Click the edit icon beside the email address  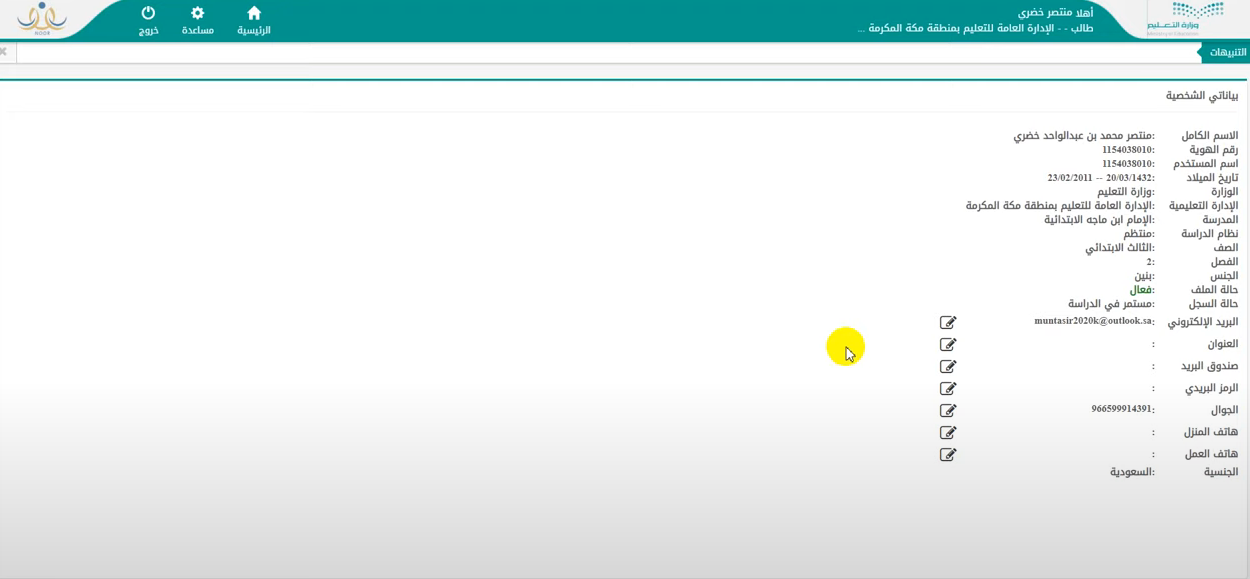948,322
